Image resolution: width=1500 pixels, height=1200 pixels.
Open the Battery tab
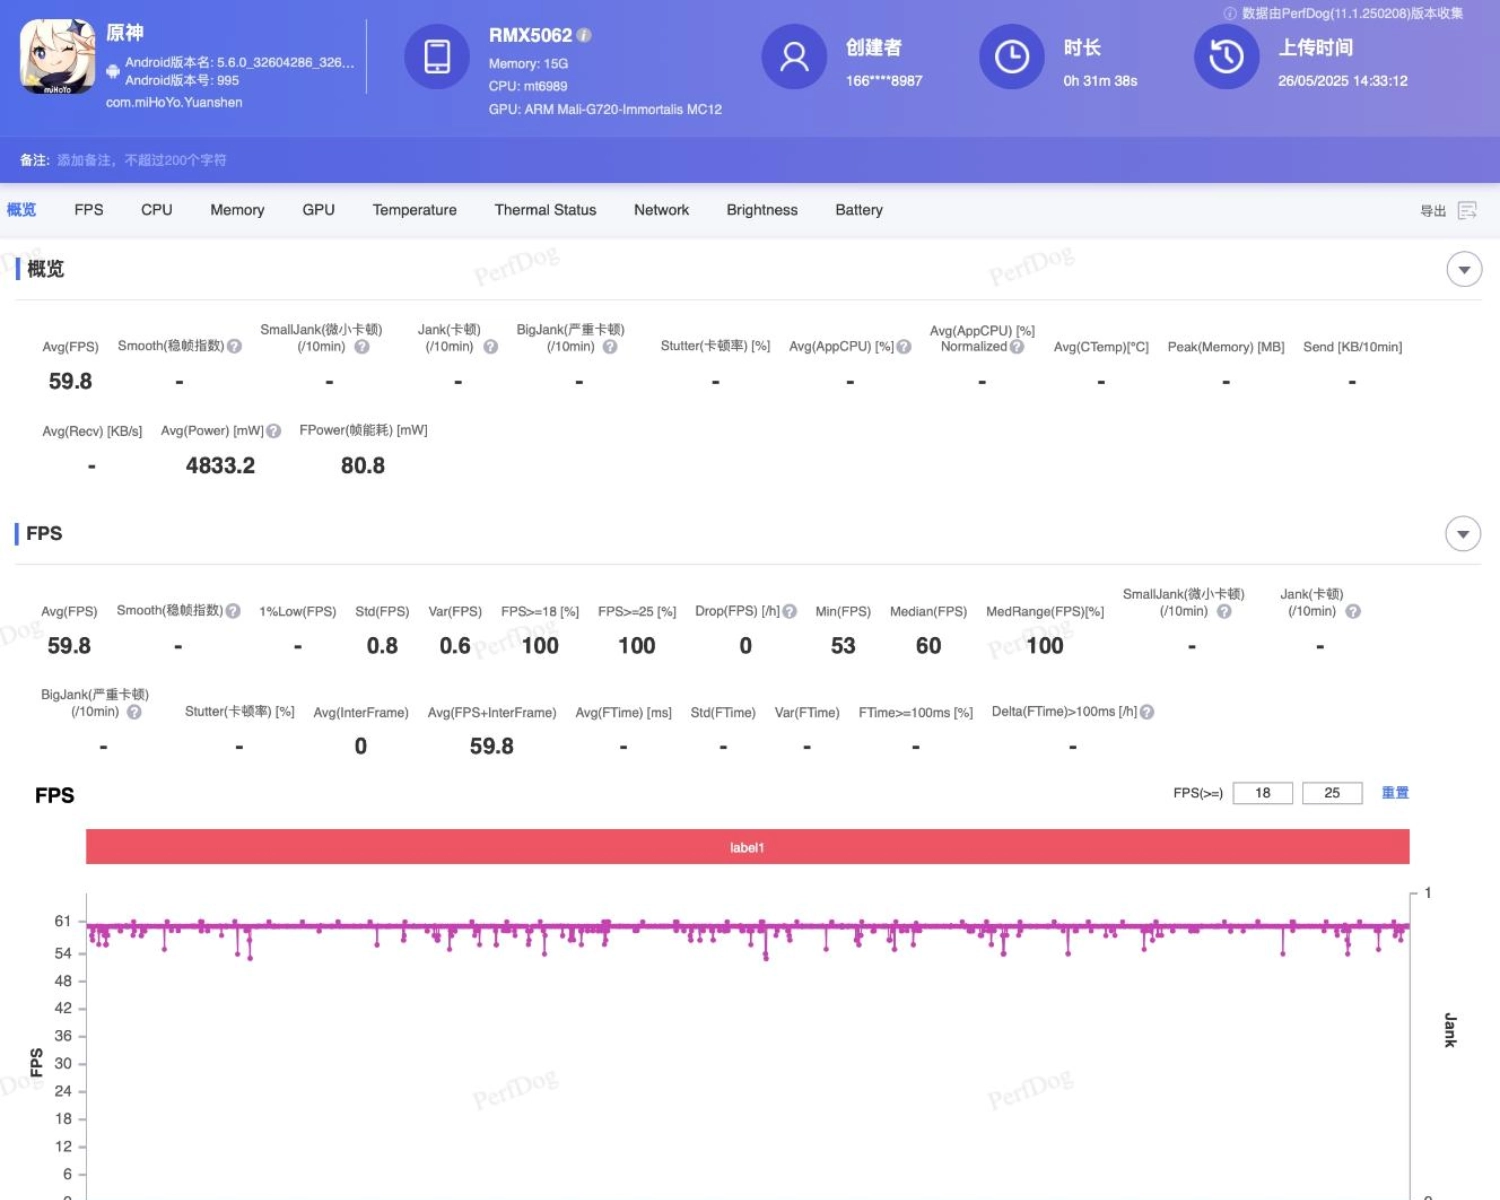[859, 210]
